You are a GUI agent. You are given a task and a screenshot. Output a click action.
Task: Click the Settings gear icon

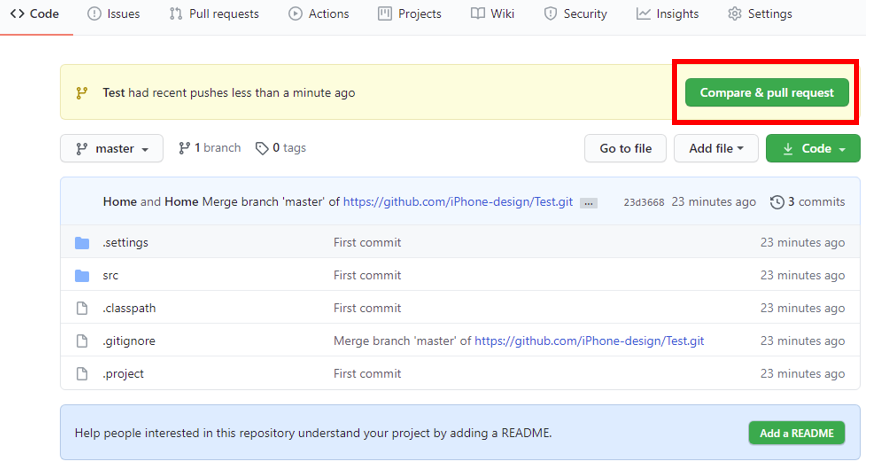point(734,14)
